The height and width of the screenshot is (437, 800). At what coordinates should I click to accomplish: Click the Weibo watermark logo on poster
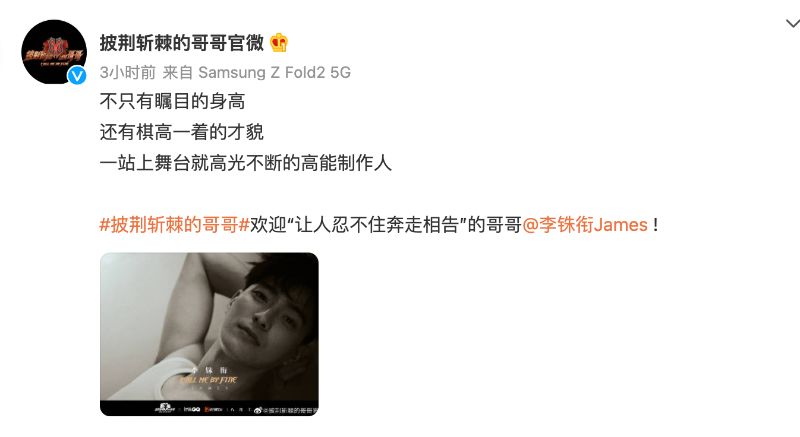[x=258, y=410]
